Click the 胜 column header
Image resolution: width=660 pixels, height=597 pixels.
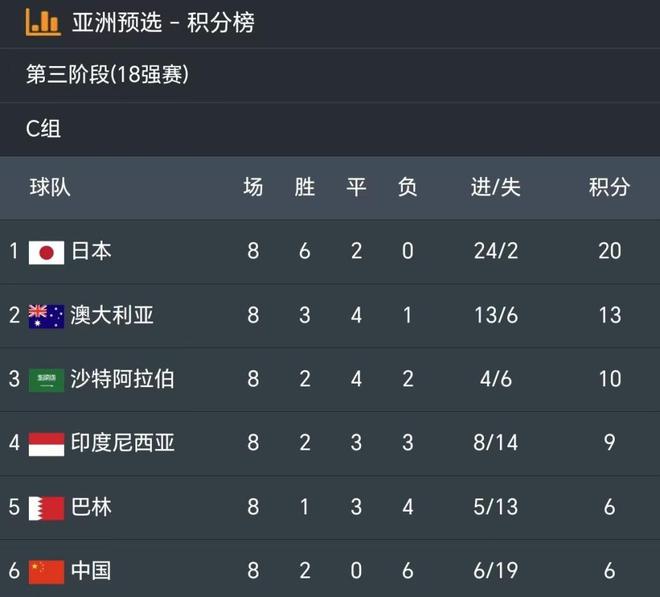pos(305,187)
